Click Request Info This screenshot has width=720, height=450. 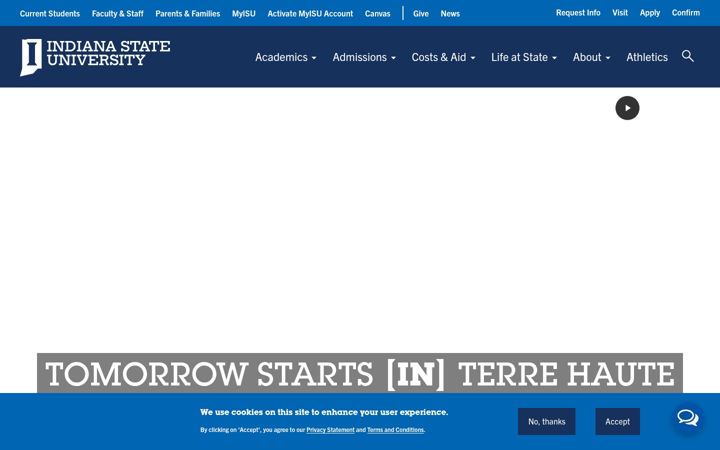[x=578, y=13]
